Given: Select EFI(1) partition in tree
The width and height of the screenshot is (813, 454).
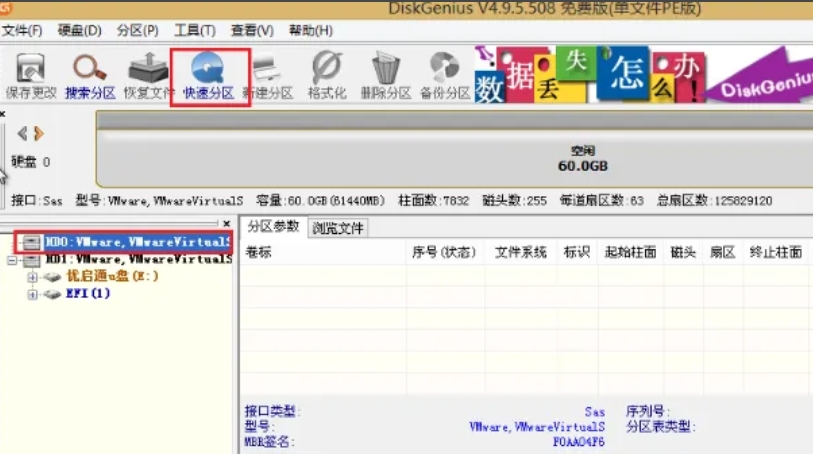Looking at the screenshot, I should click(88, 293).
